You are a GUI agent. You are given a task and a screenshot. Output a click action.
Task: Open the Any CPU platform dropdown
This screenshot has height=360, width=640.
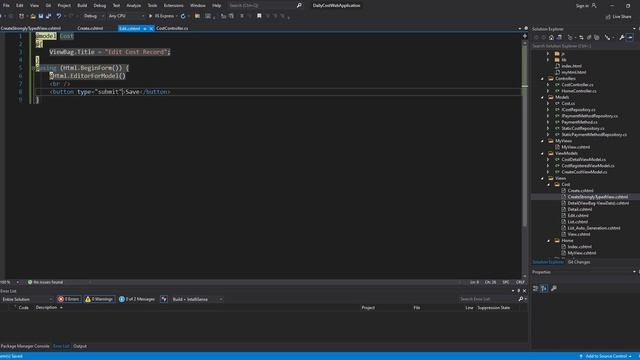(x=126, y=16)
